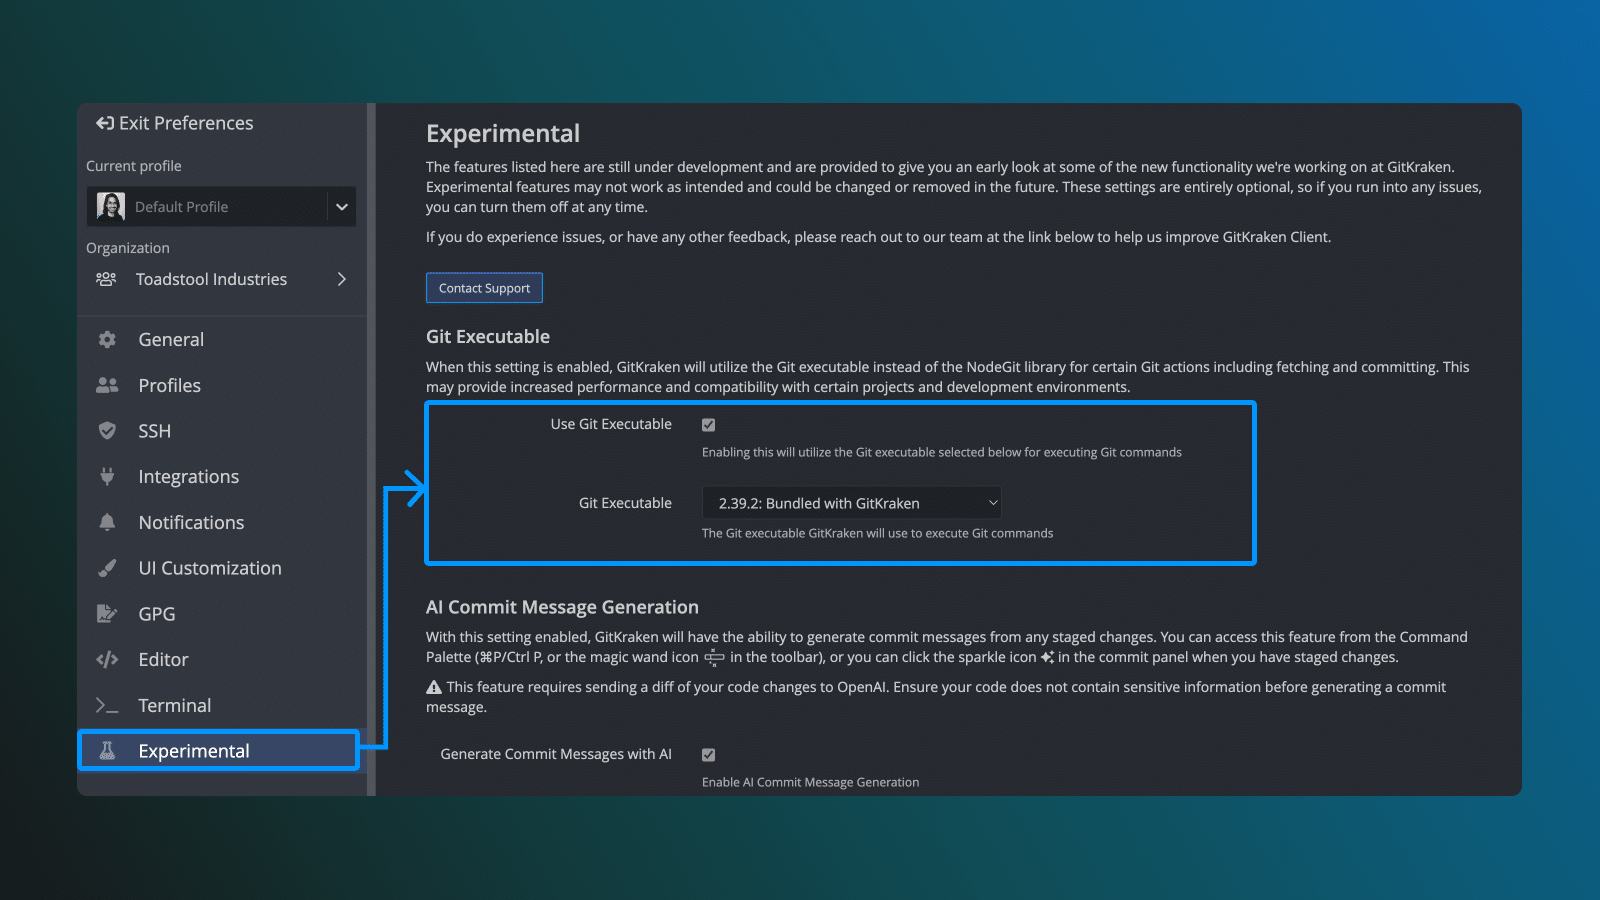Disable the Use Git Executable checkbox
The width and height of the screenshot is (1600, 900).
[x=708, y=424]
